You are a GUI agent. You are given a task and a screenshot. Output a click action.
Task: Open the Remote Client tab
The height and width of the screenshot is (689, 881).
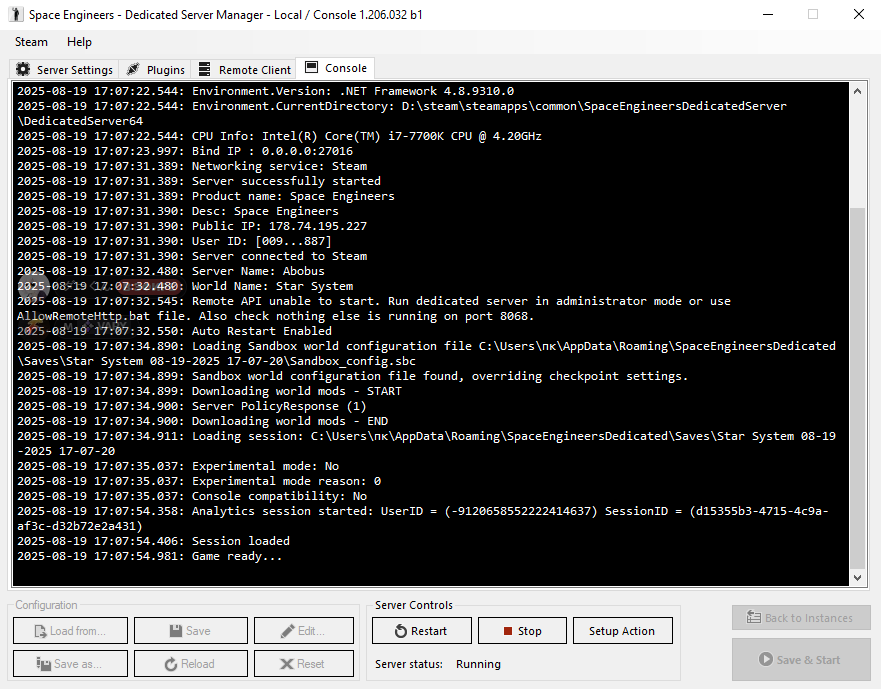tap(245, 70)
